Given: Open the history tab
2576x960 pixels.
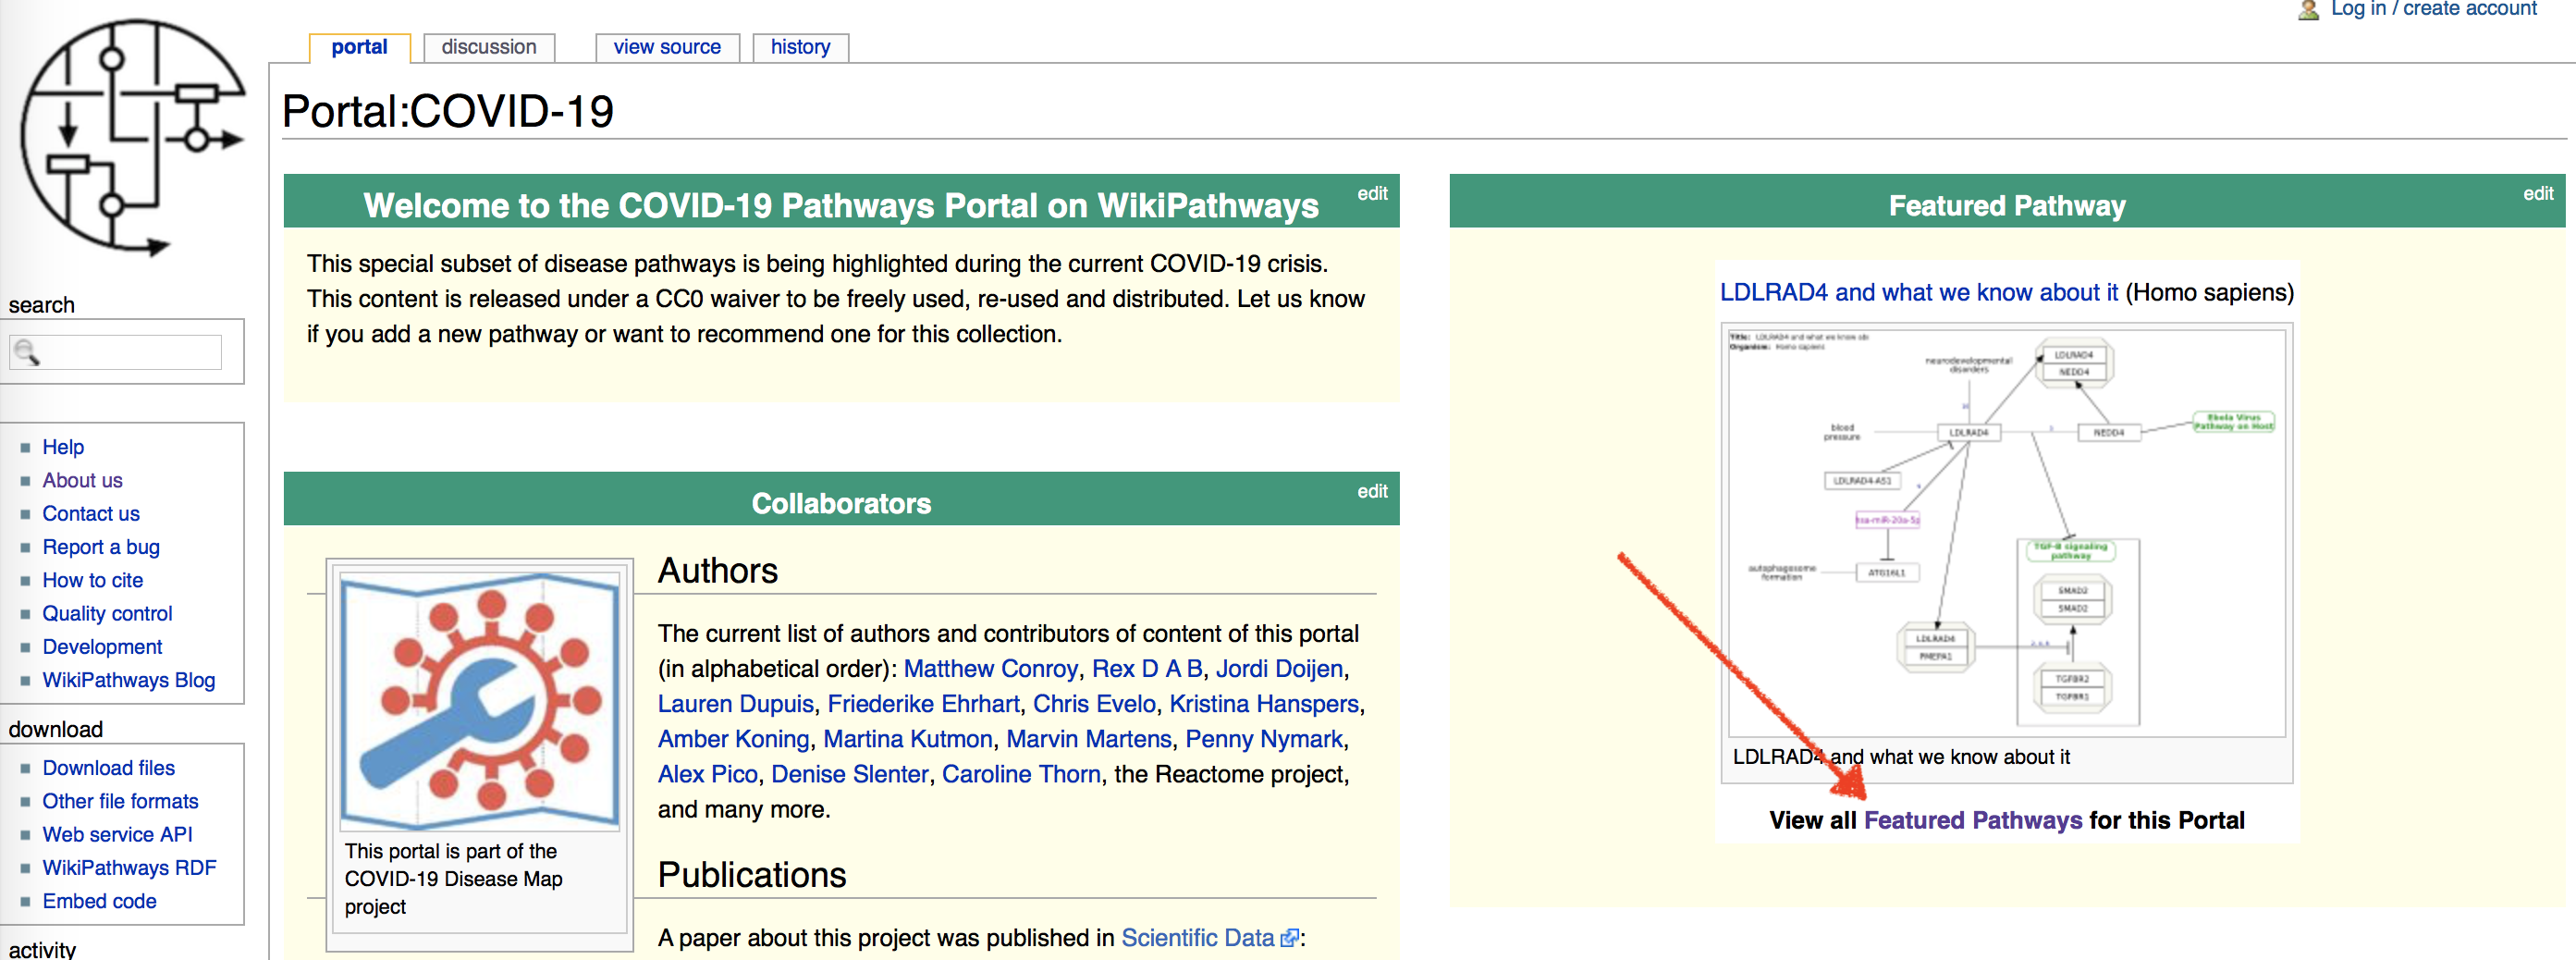Looking at the screenshot, I should (800, 47).
